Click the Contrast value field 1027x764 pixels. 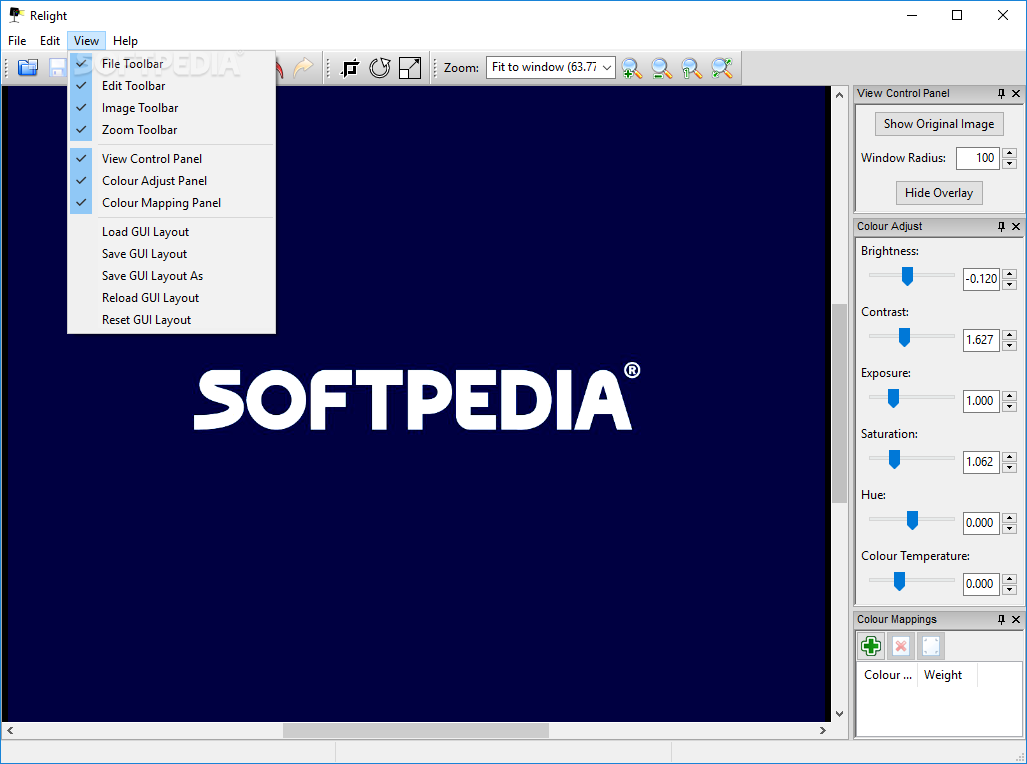[981, 340]
